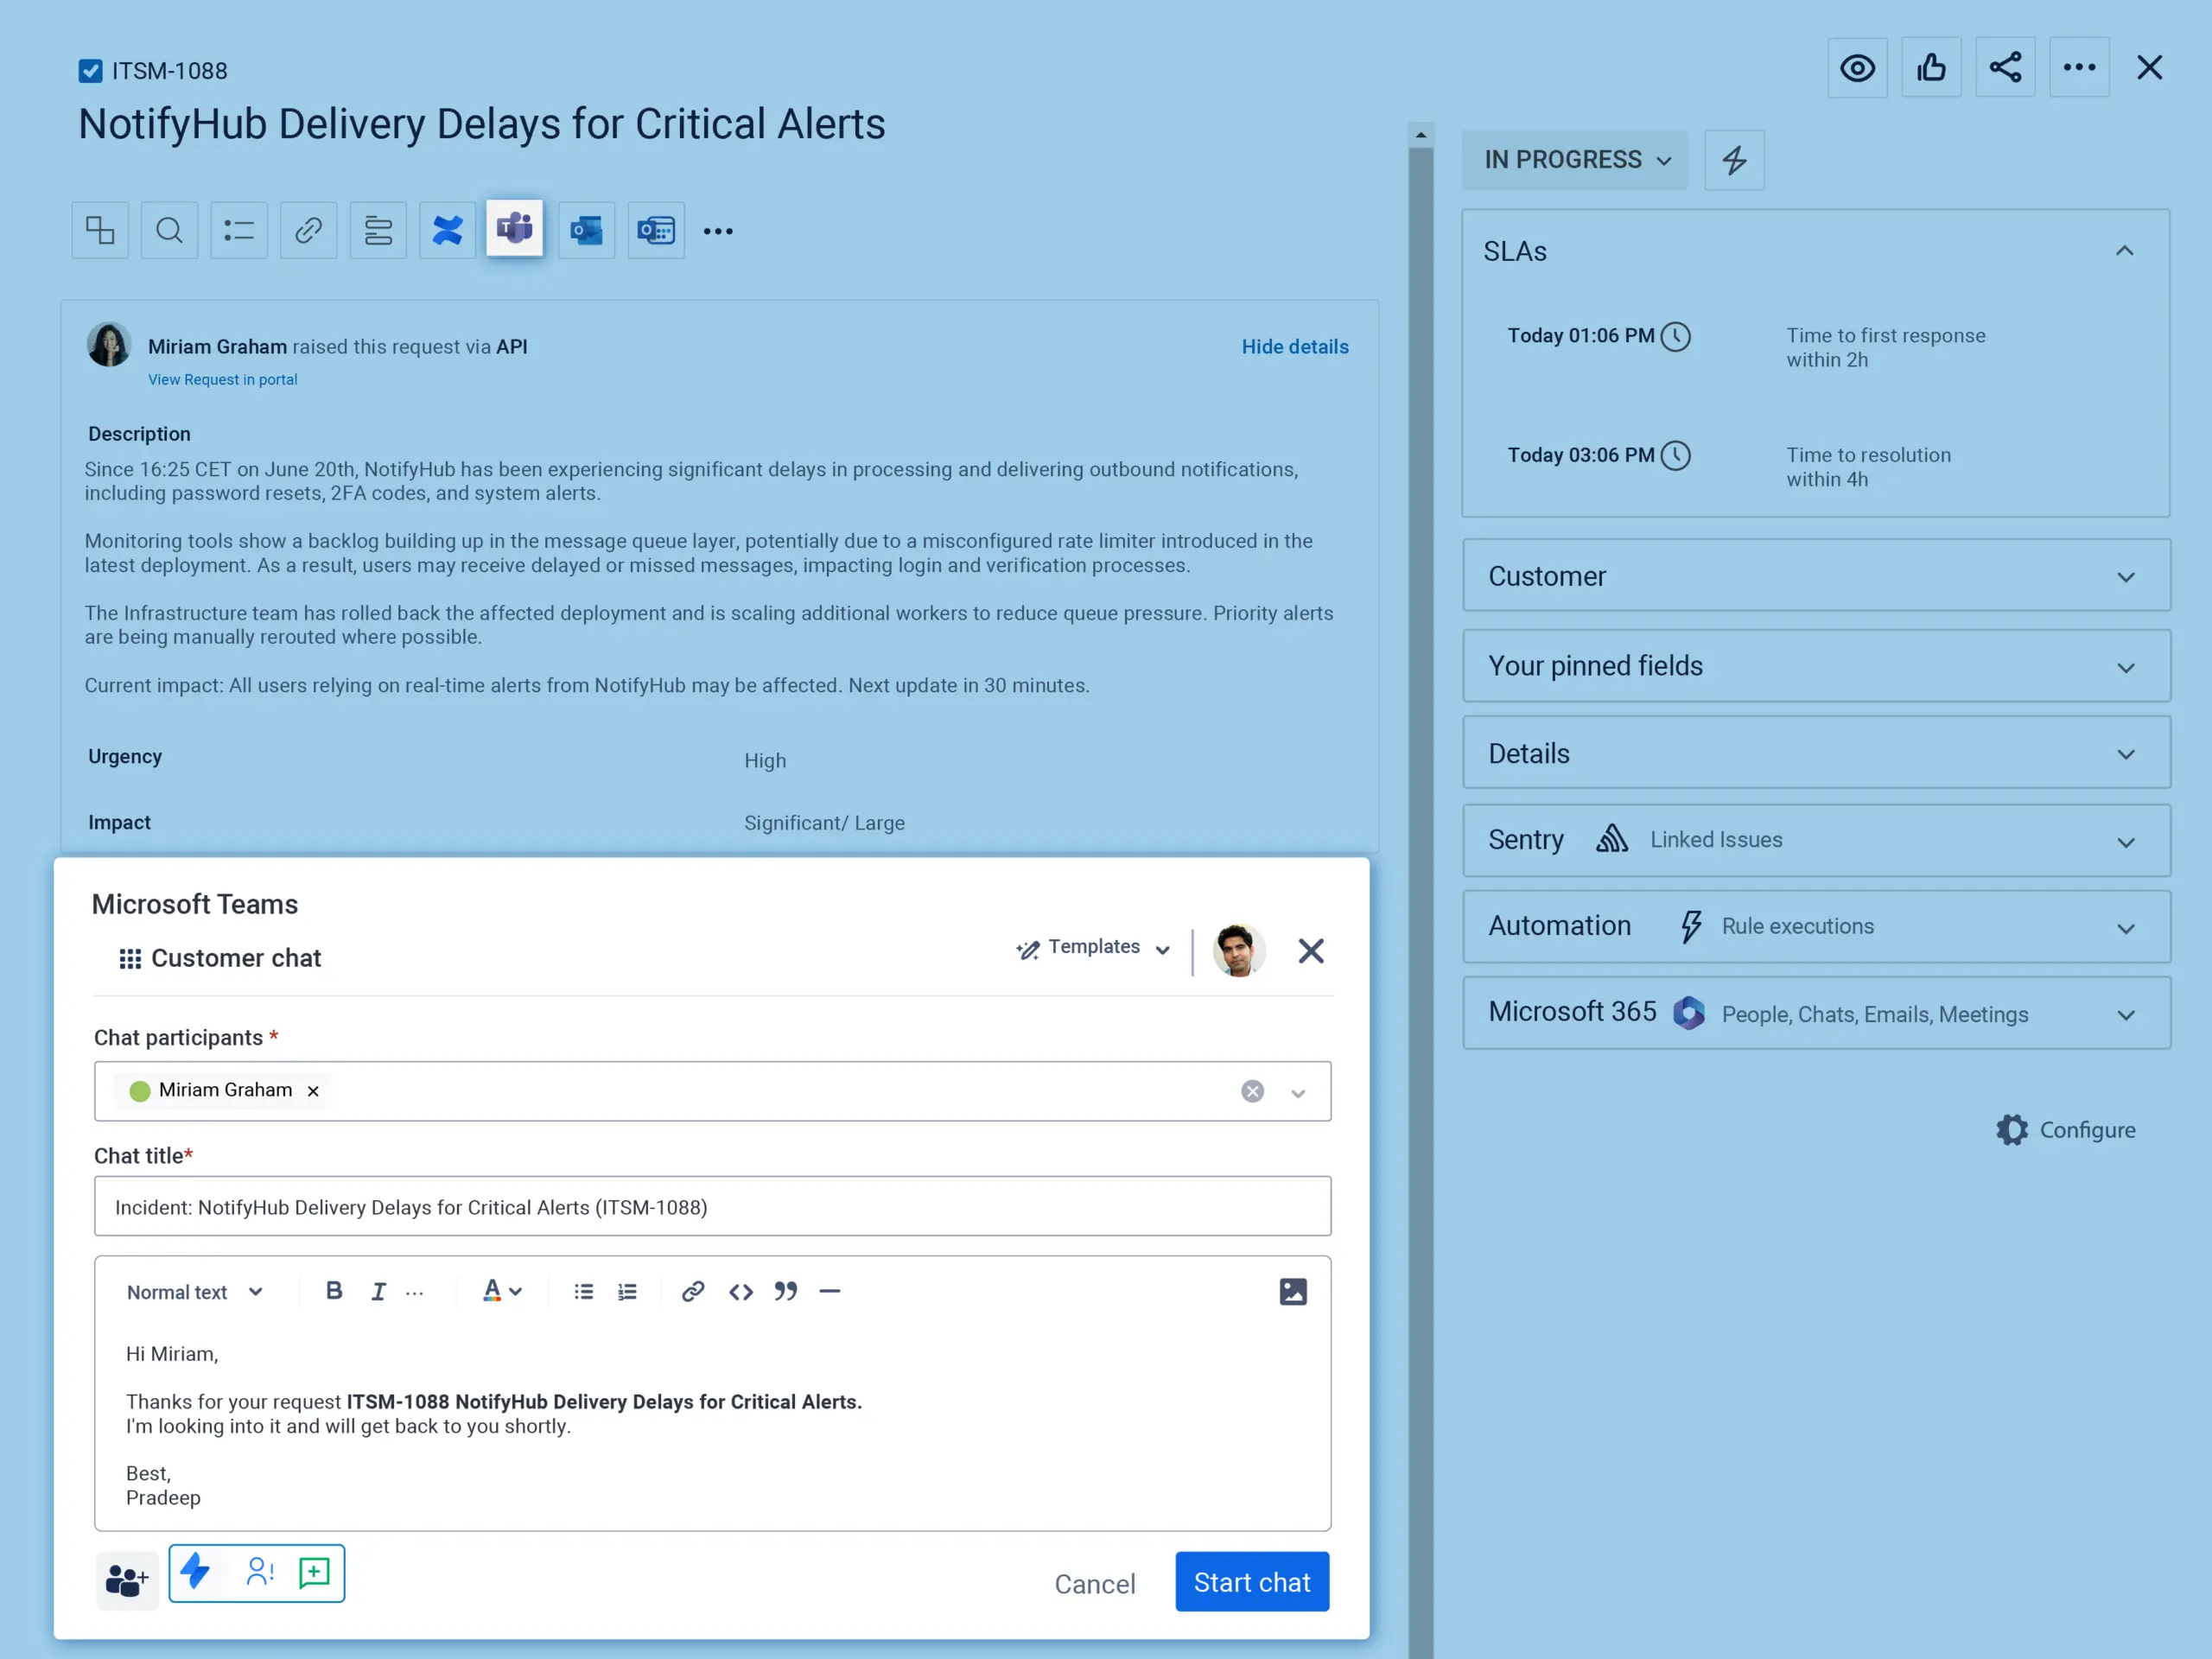Open the toolbar more options ellipsis

point(718,232)
